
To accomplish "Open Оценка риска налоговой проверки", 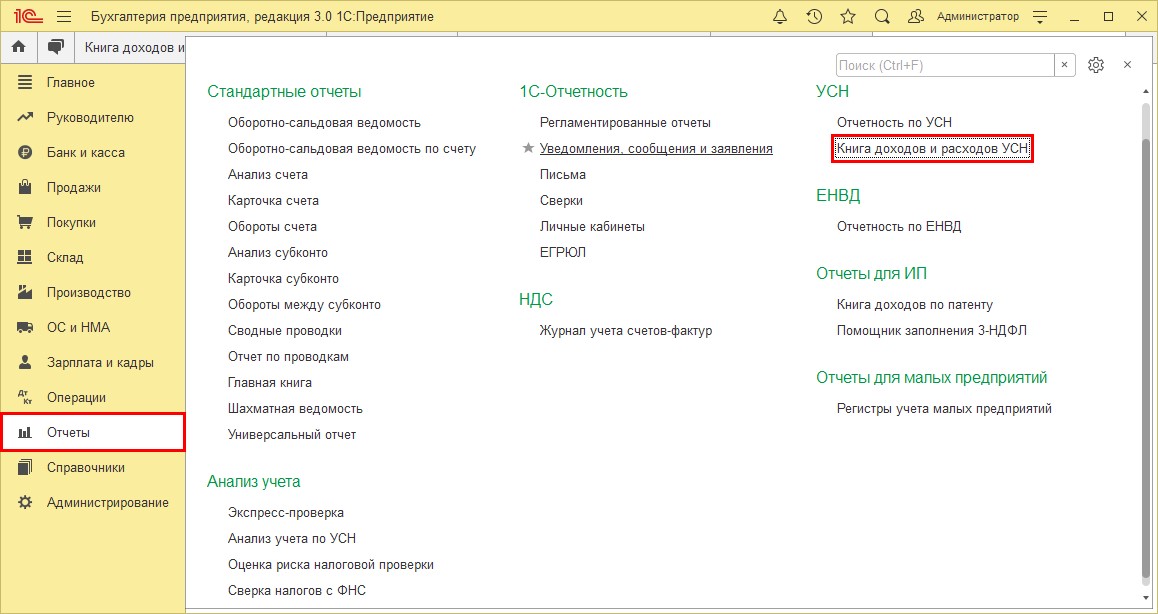I will (x=331, y=564).
